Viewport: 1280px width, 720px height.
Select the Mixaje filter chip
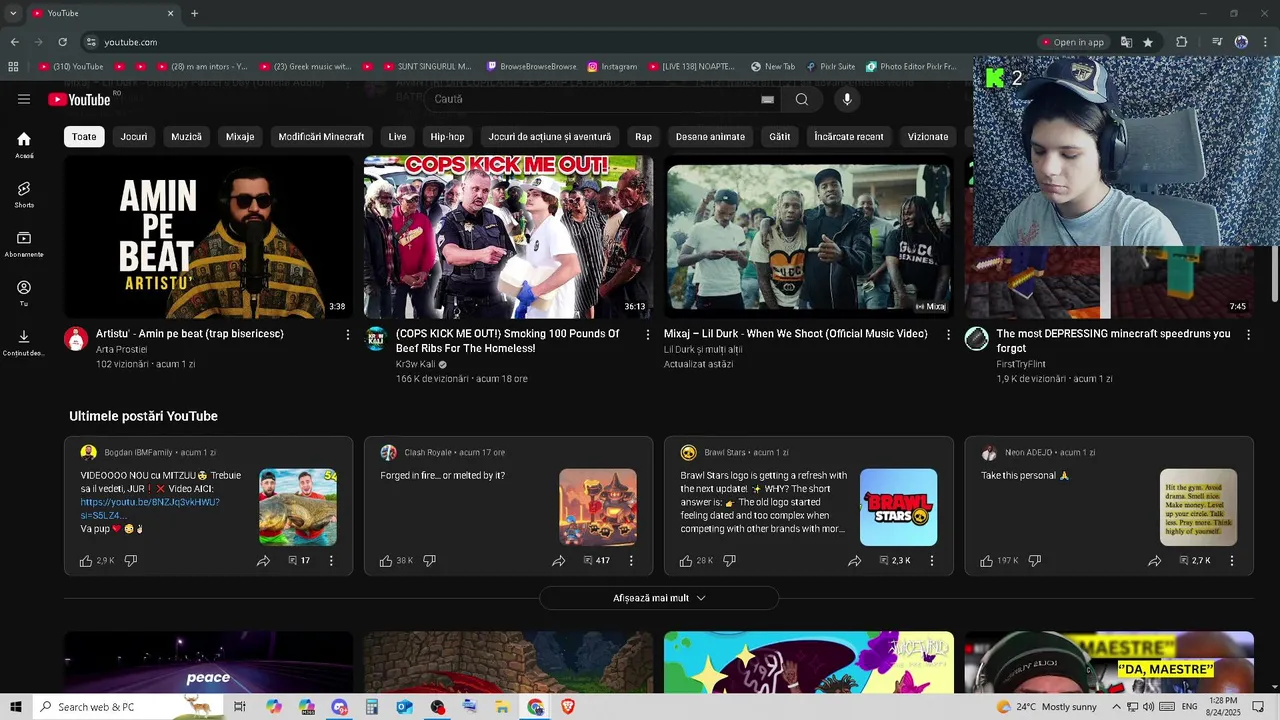coord(240,137)
